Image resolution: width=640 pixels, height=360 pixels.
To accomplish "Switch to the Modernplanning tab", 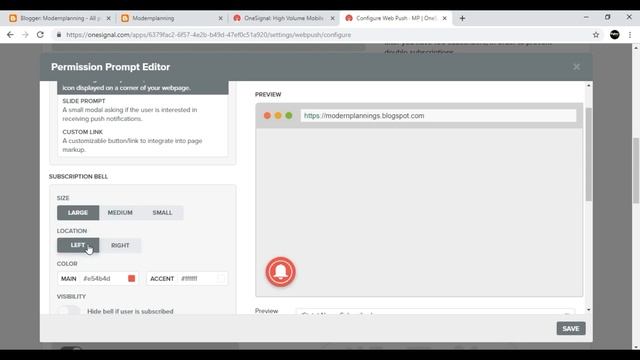I will pyautogui.click(x=171, y=18).
